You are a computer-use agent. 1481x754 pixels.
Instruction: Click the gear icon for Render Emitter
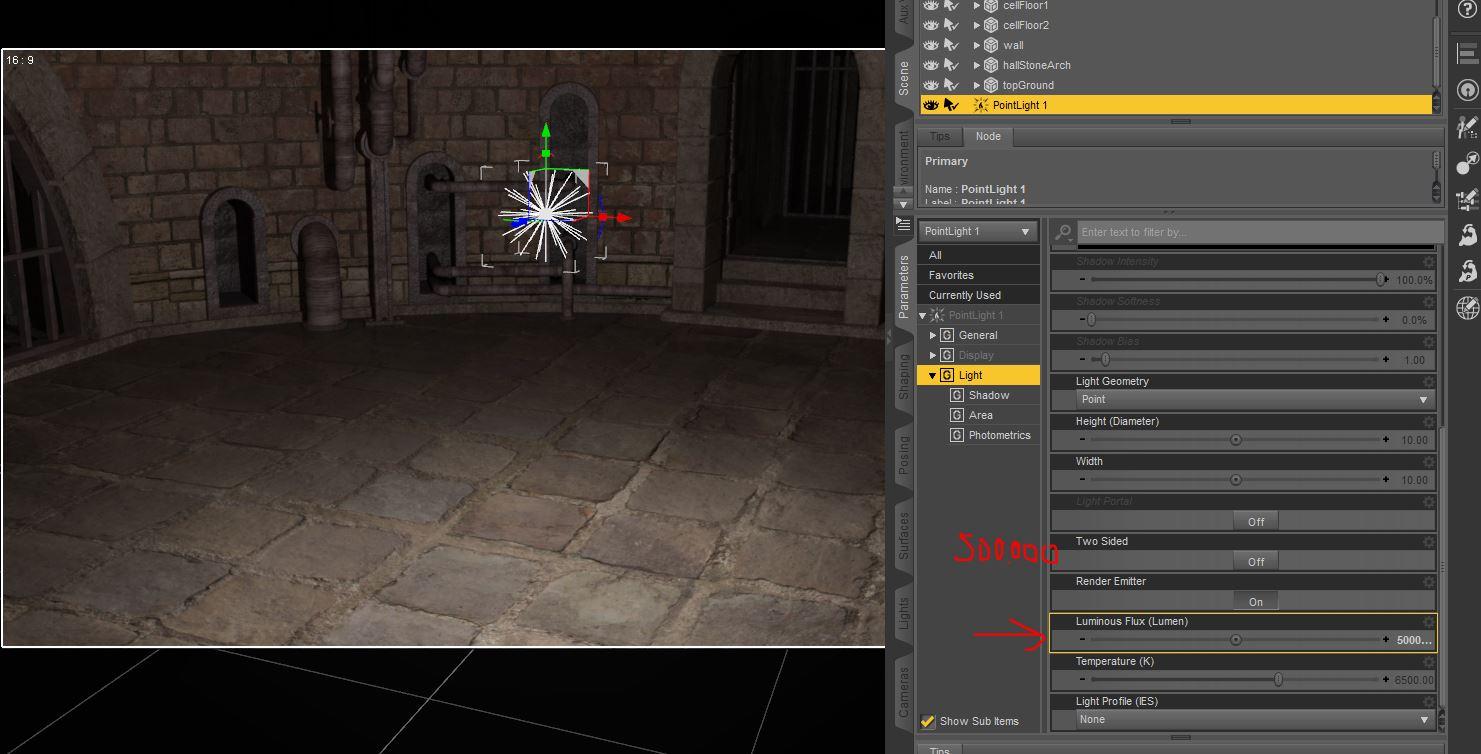1428,581
